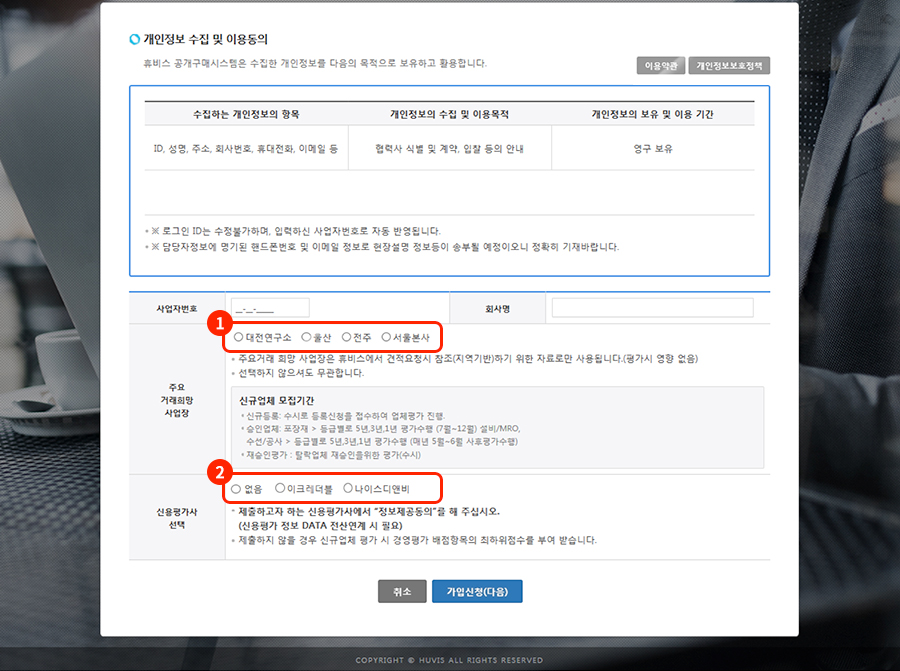900x671 pixels.
Task: Click the 개인정보의 수집 및 이용목적 header
Action: [449, 114]
